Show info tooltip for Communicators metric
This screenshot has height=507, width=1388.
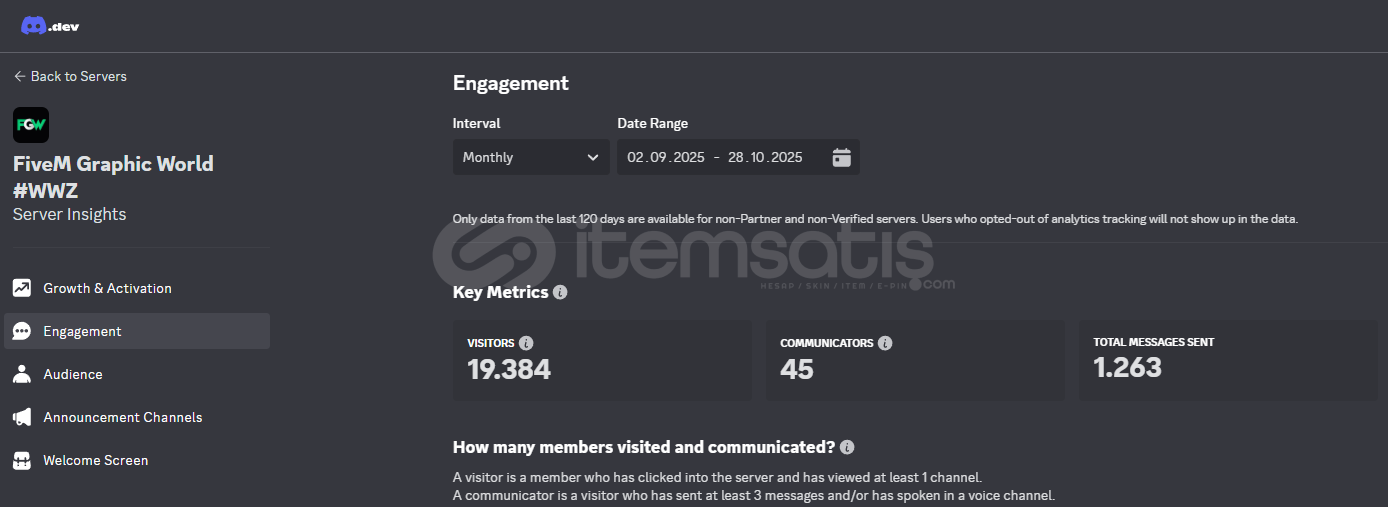pos(885,343)
